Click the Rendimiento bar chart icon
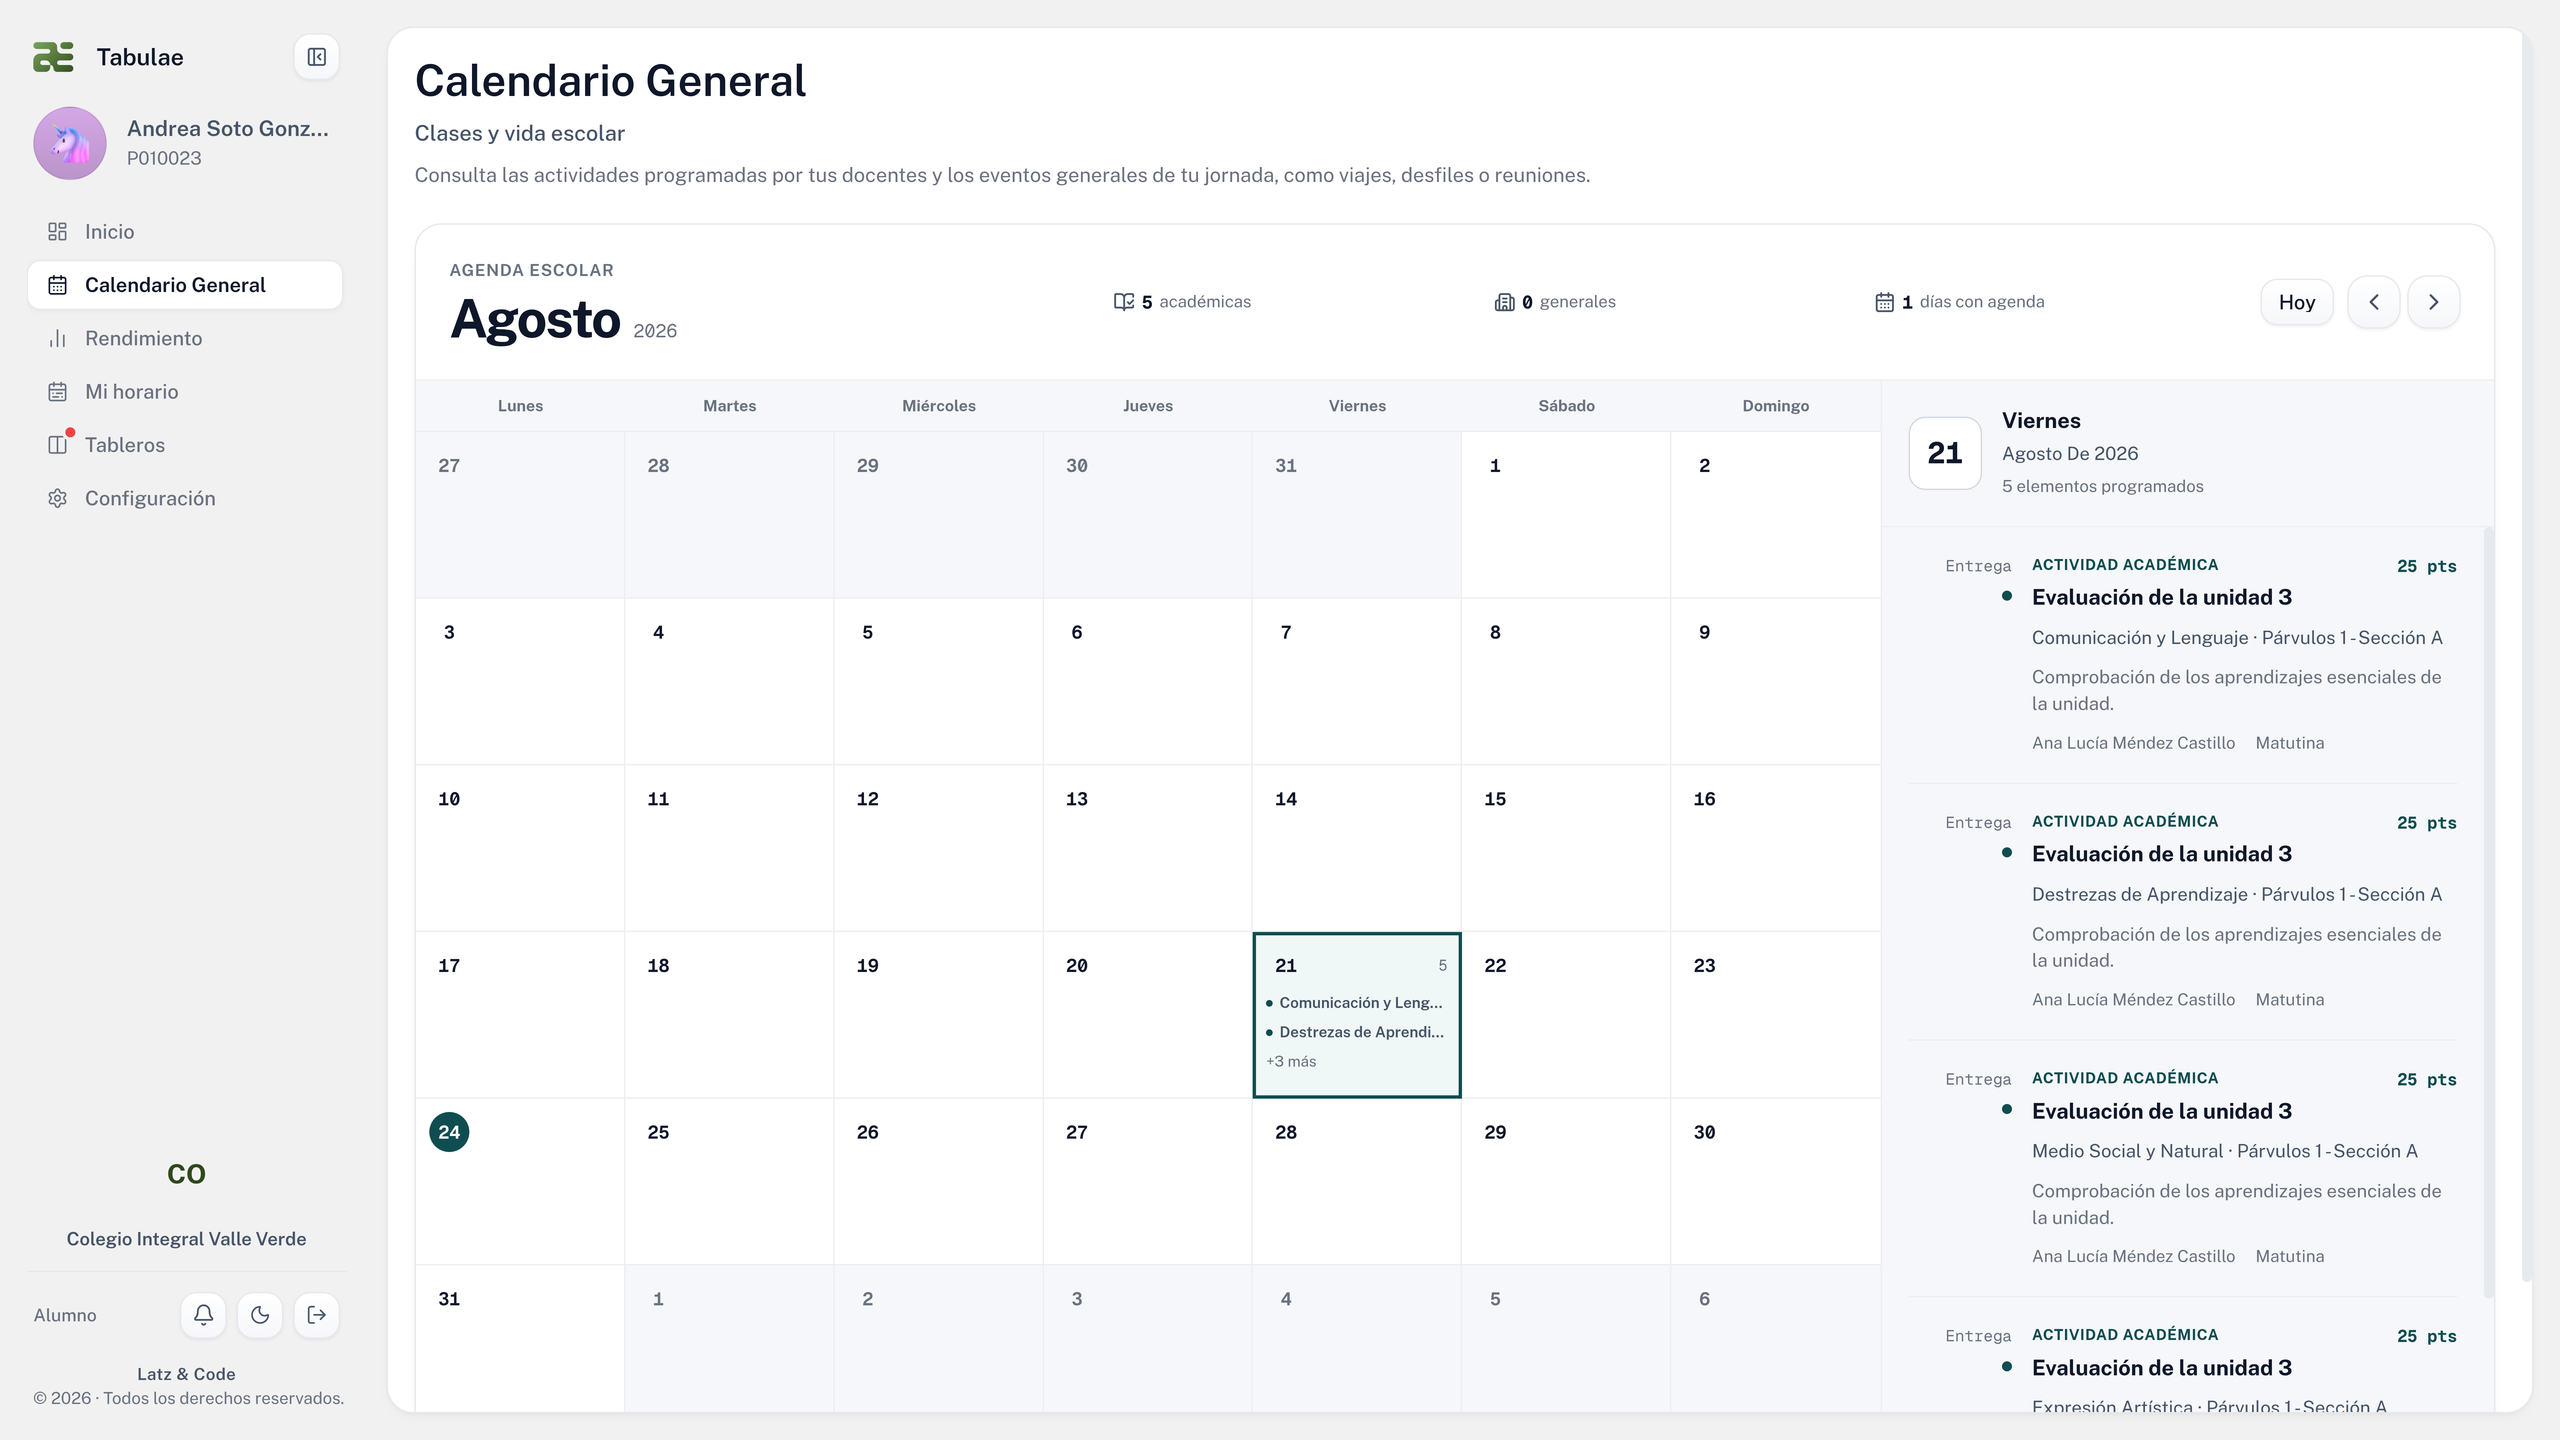 tap(58, 338)
